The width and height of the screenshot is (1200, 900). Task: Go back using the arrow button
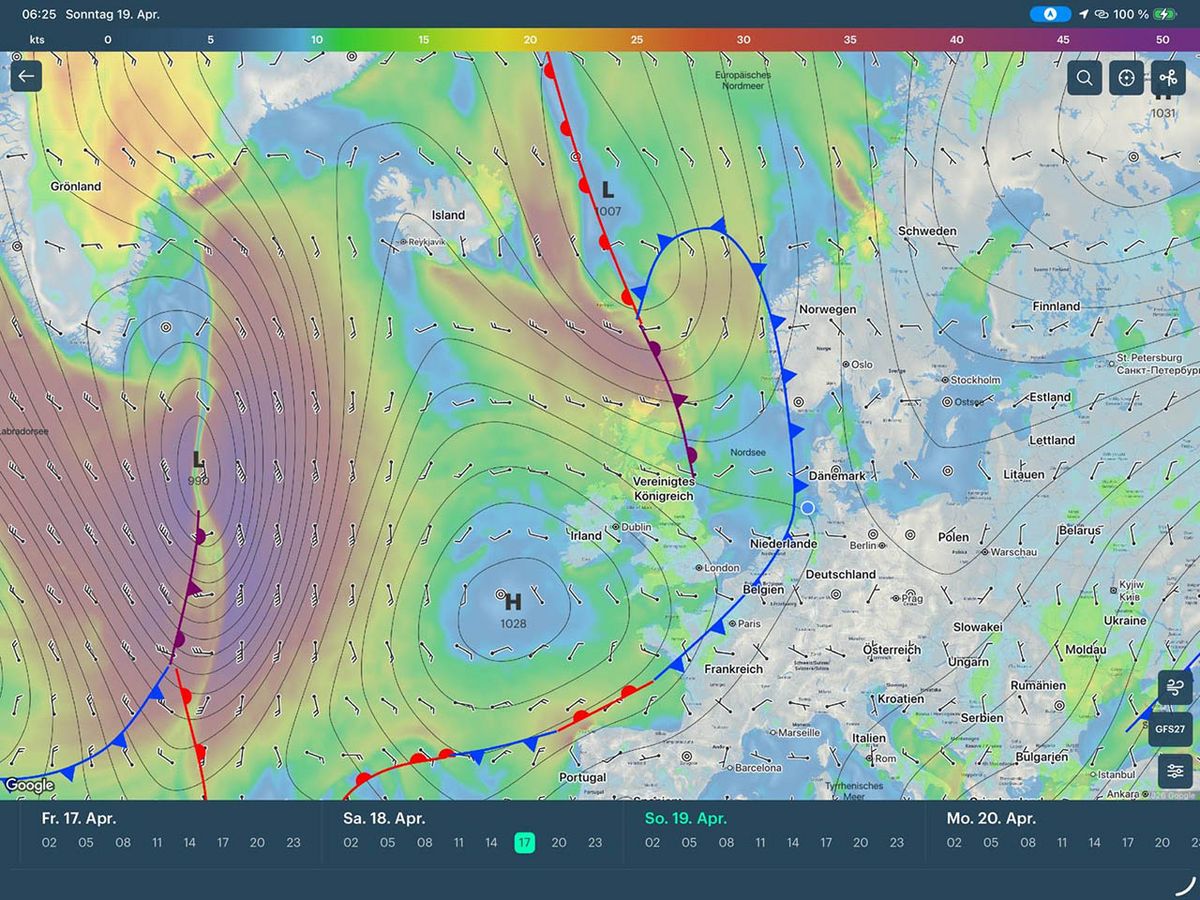tap(26, 76)
